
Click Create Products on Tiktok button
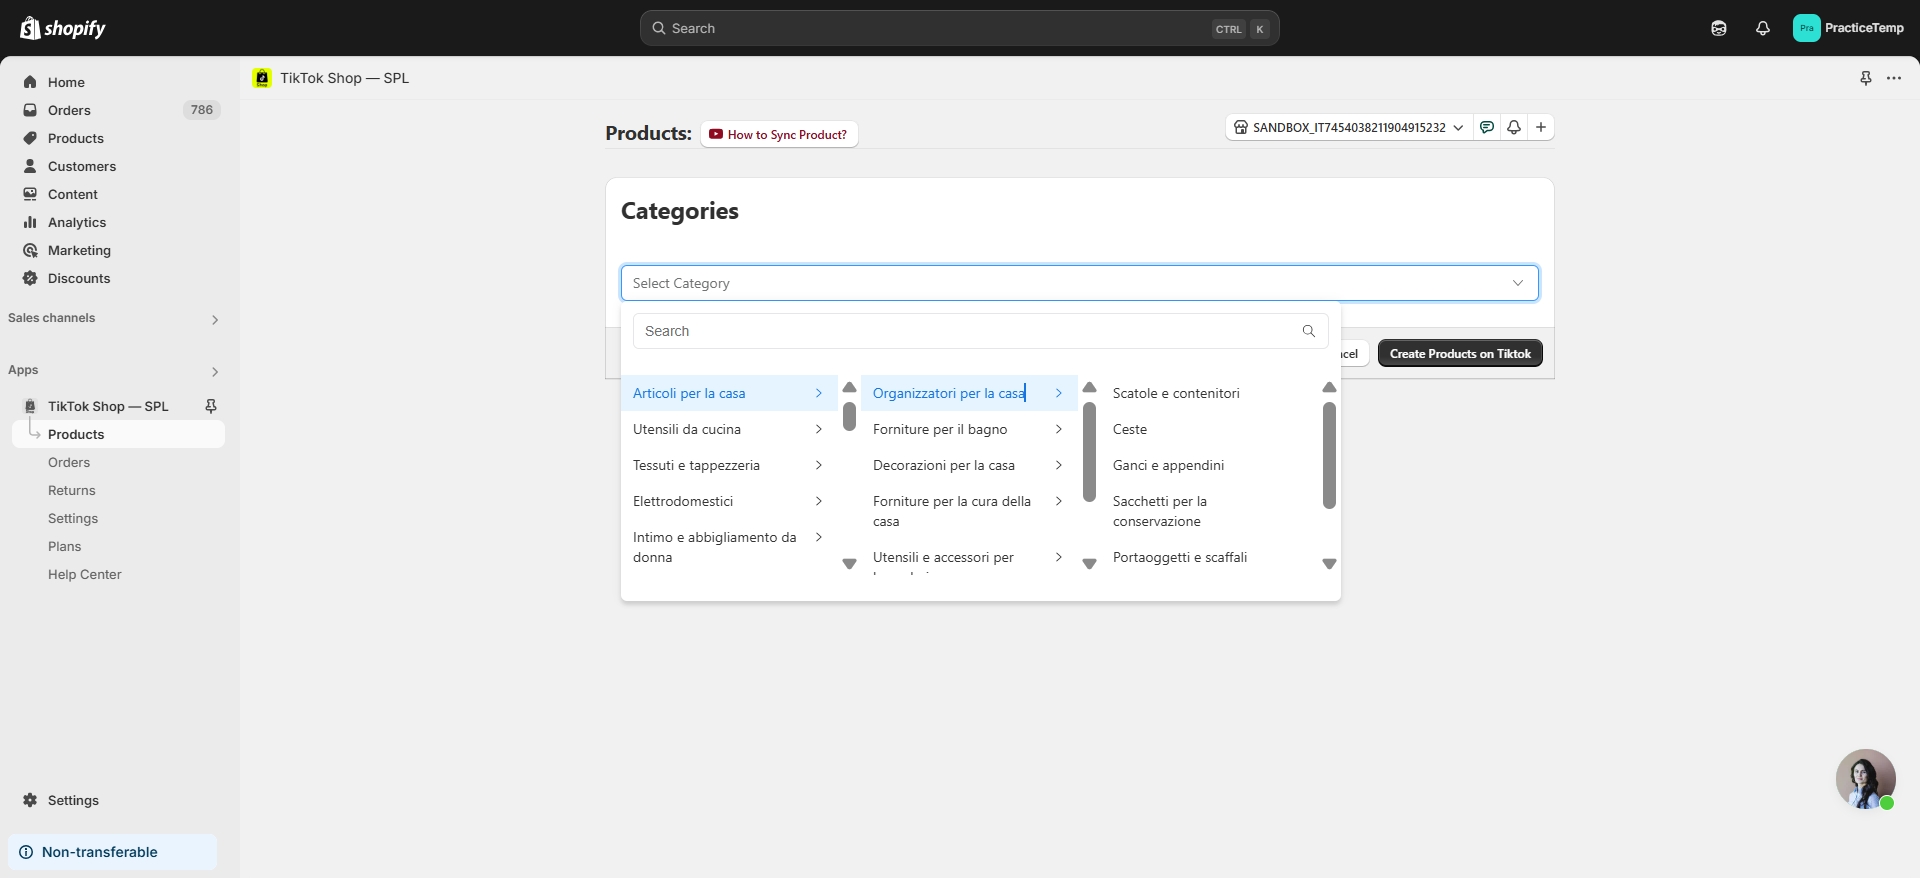click(1459, 353)
